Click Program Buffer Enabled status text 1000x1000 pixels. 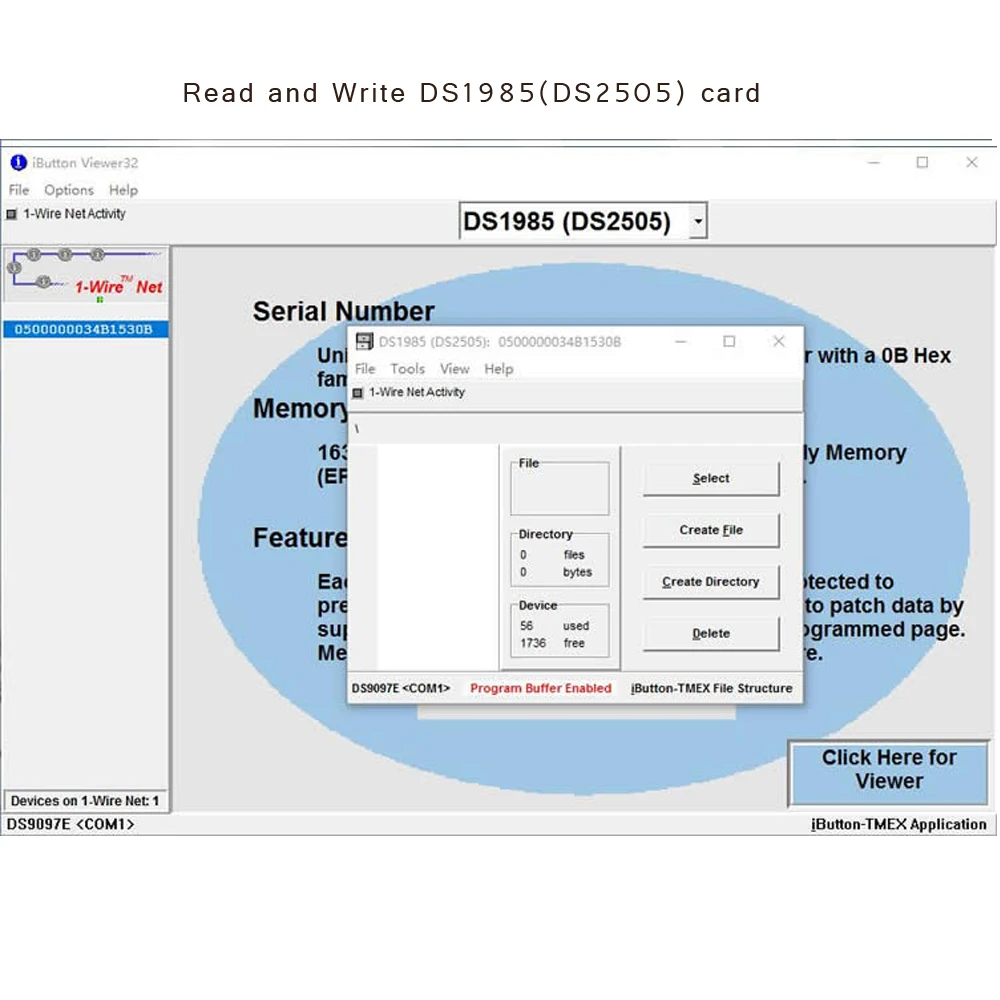point(541,688)
